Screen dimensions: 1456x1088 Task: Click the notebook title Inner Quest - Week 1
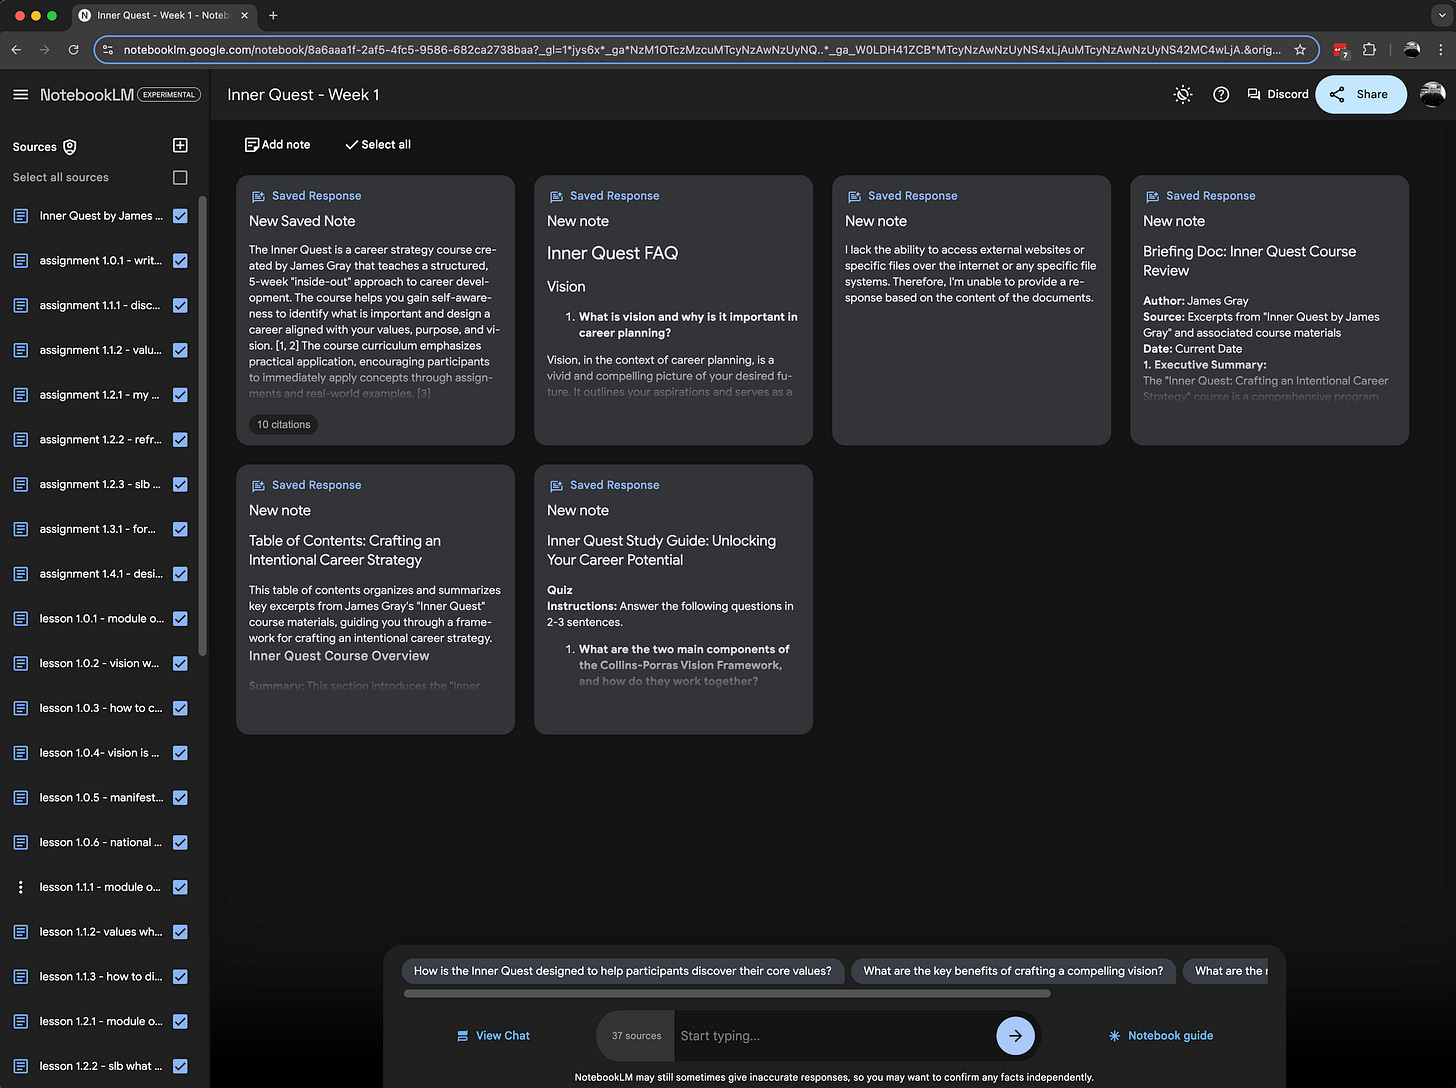click(x=303, y=95)
